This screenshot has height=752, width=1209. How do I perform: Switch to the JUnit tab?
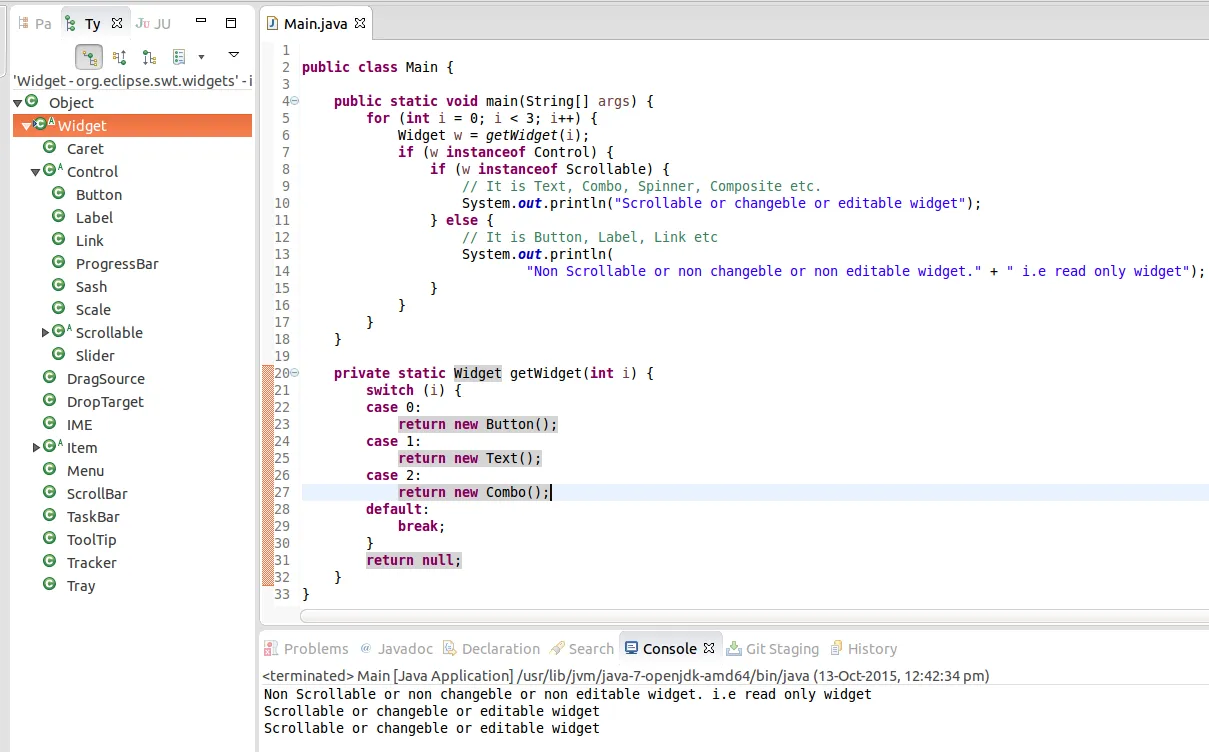point(153,23)
